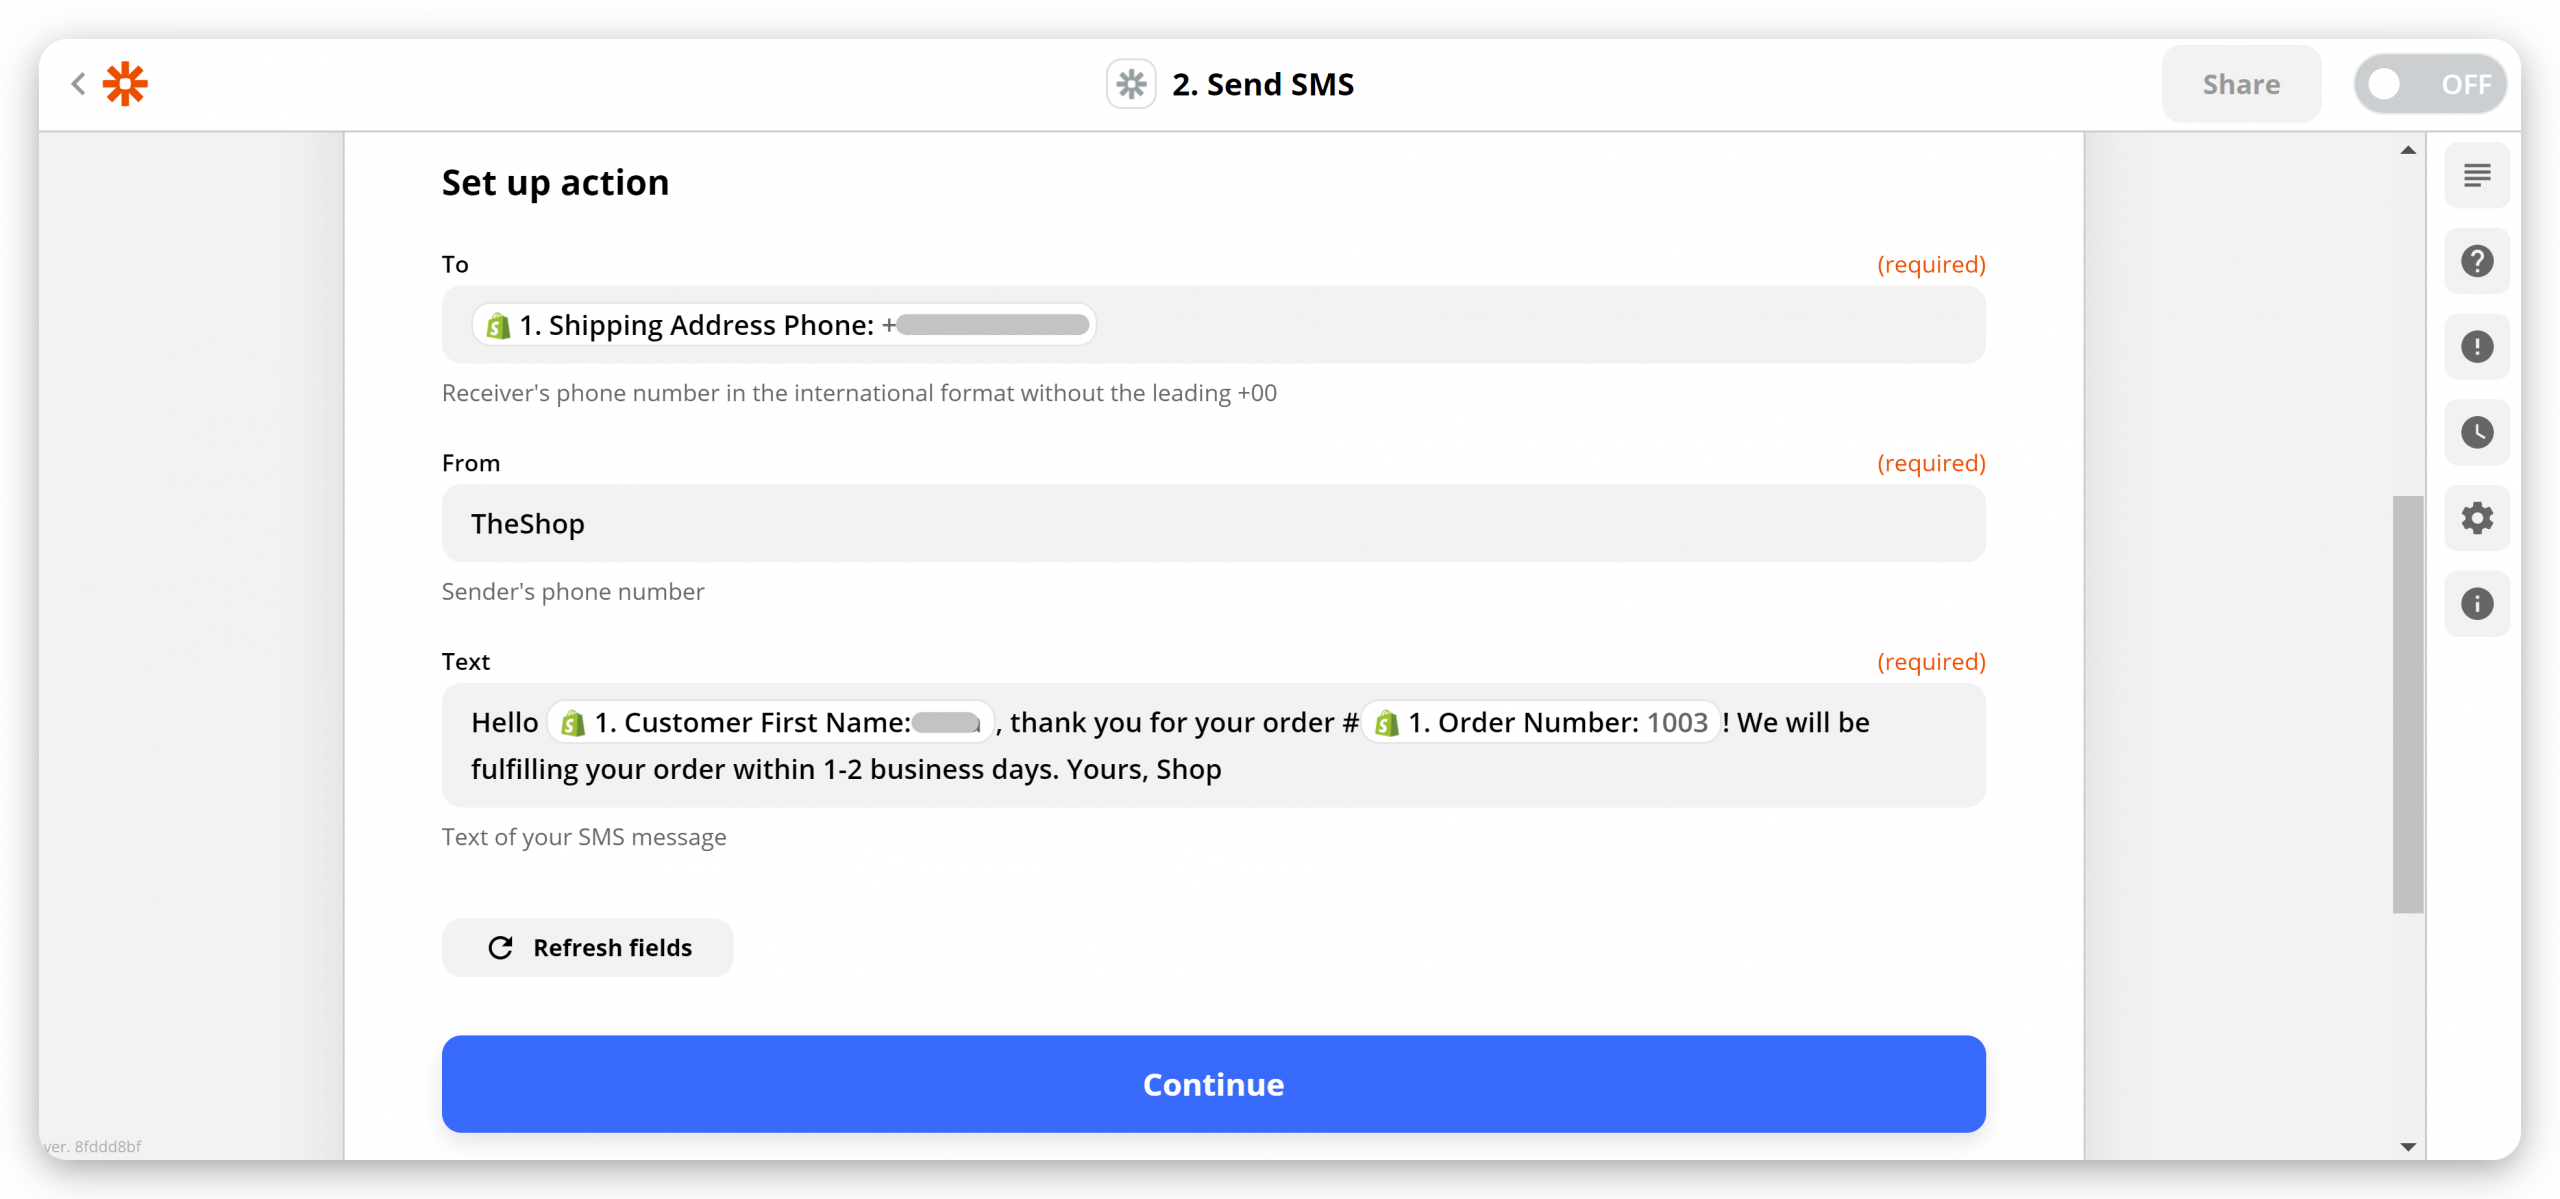This screenshot has width=2560, height=1199.
Task: Click the Send SMS step app icon
Action: [1131, 84]
